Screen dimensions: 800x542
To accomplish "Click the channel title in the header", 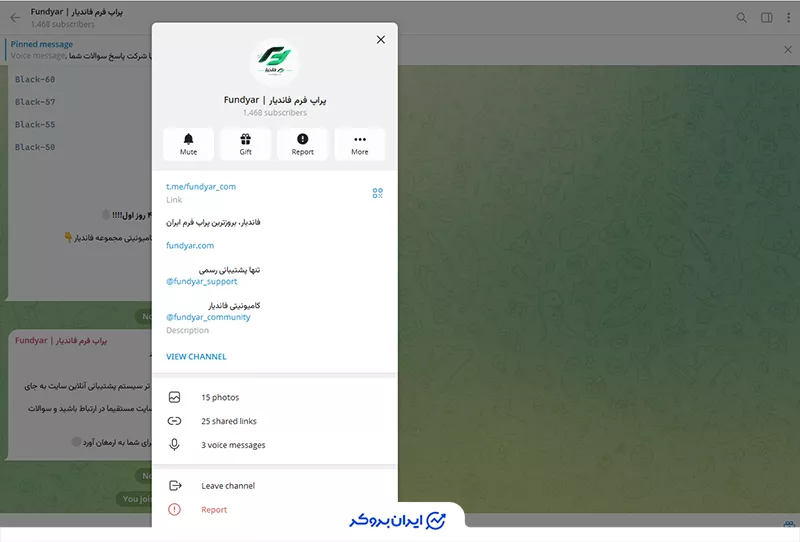I will 77,12.
